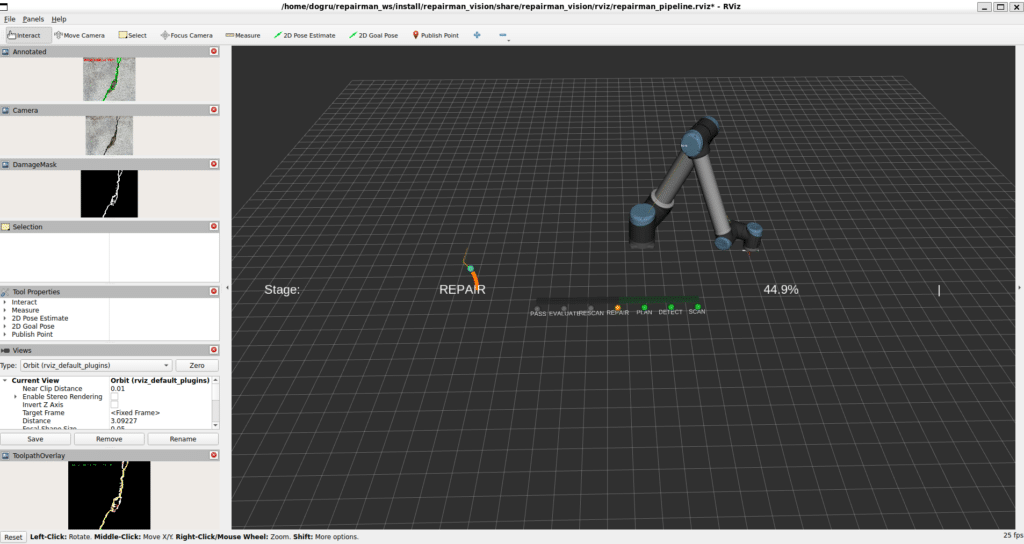Start the 2D Pose Estimate tool
Image resolution: width=1024 pixels, height=544 pixels.
[x=305, y=35]
